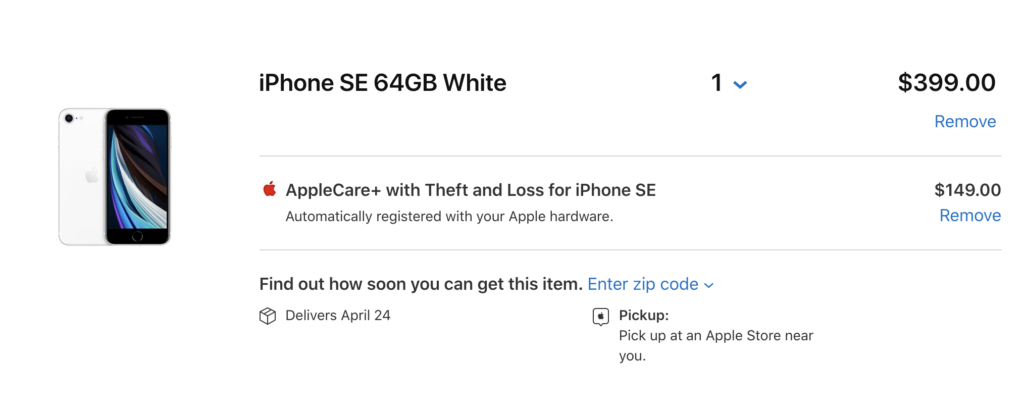The width and height of the screenshot is (1024, 413).
Task: Click the small chevron after Enter zip code
Action: (709, 285)
